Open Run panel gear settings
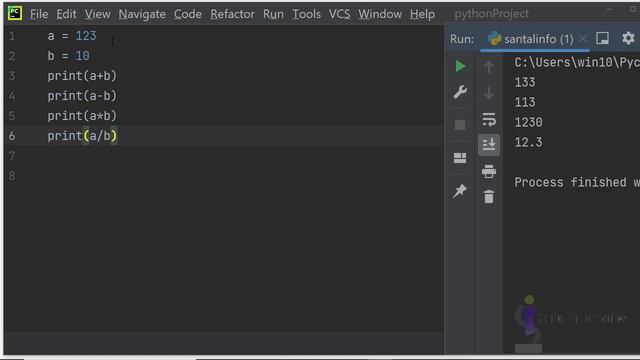Screen dimensions: 640x360 (628, 38)
